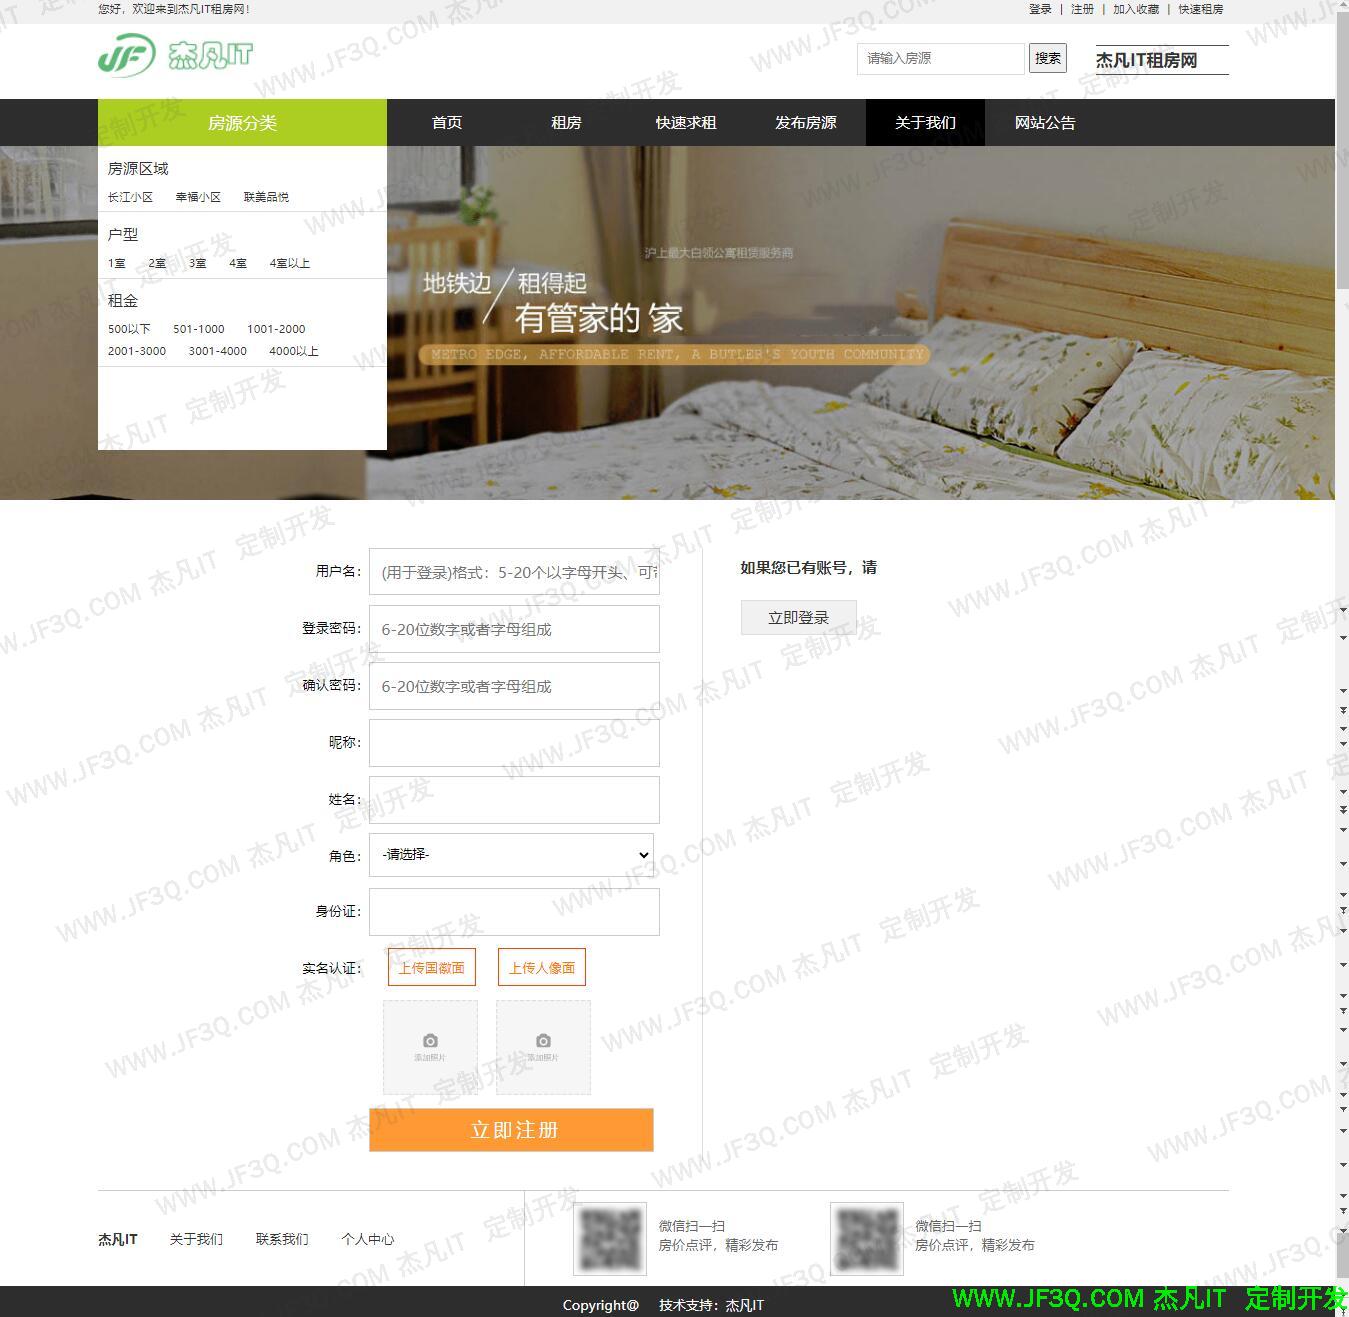This screenshot has height=1317, width=1349.
Task: Submit with the 立即注册 button
Action: [x=511, y=1130]
